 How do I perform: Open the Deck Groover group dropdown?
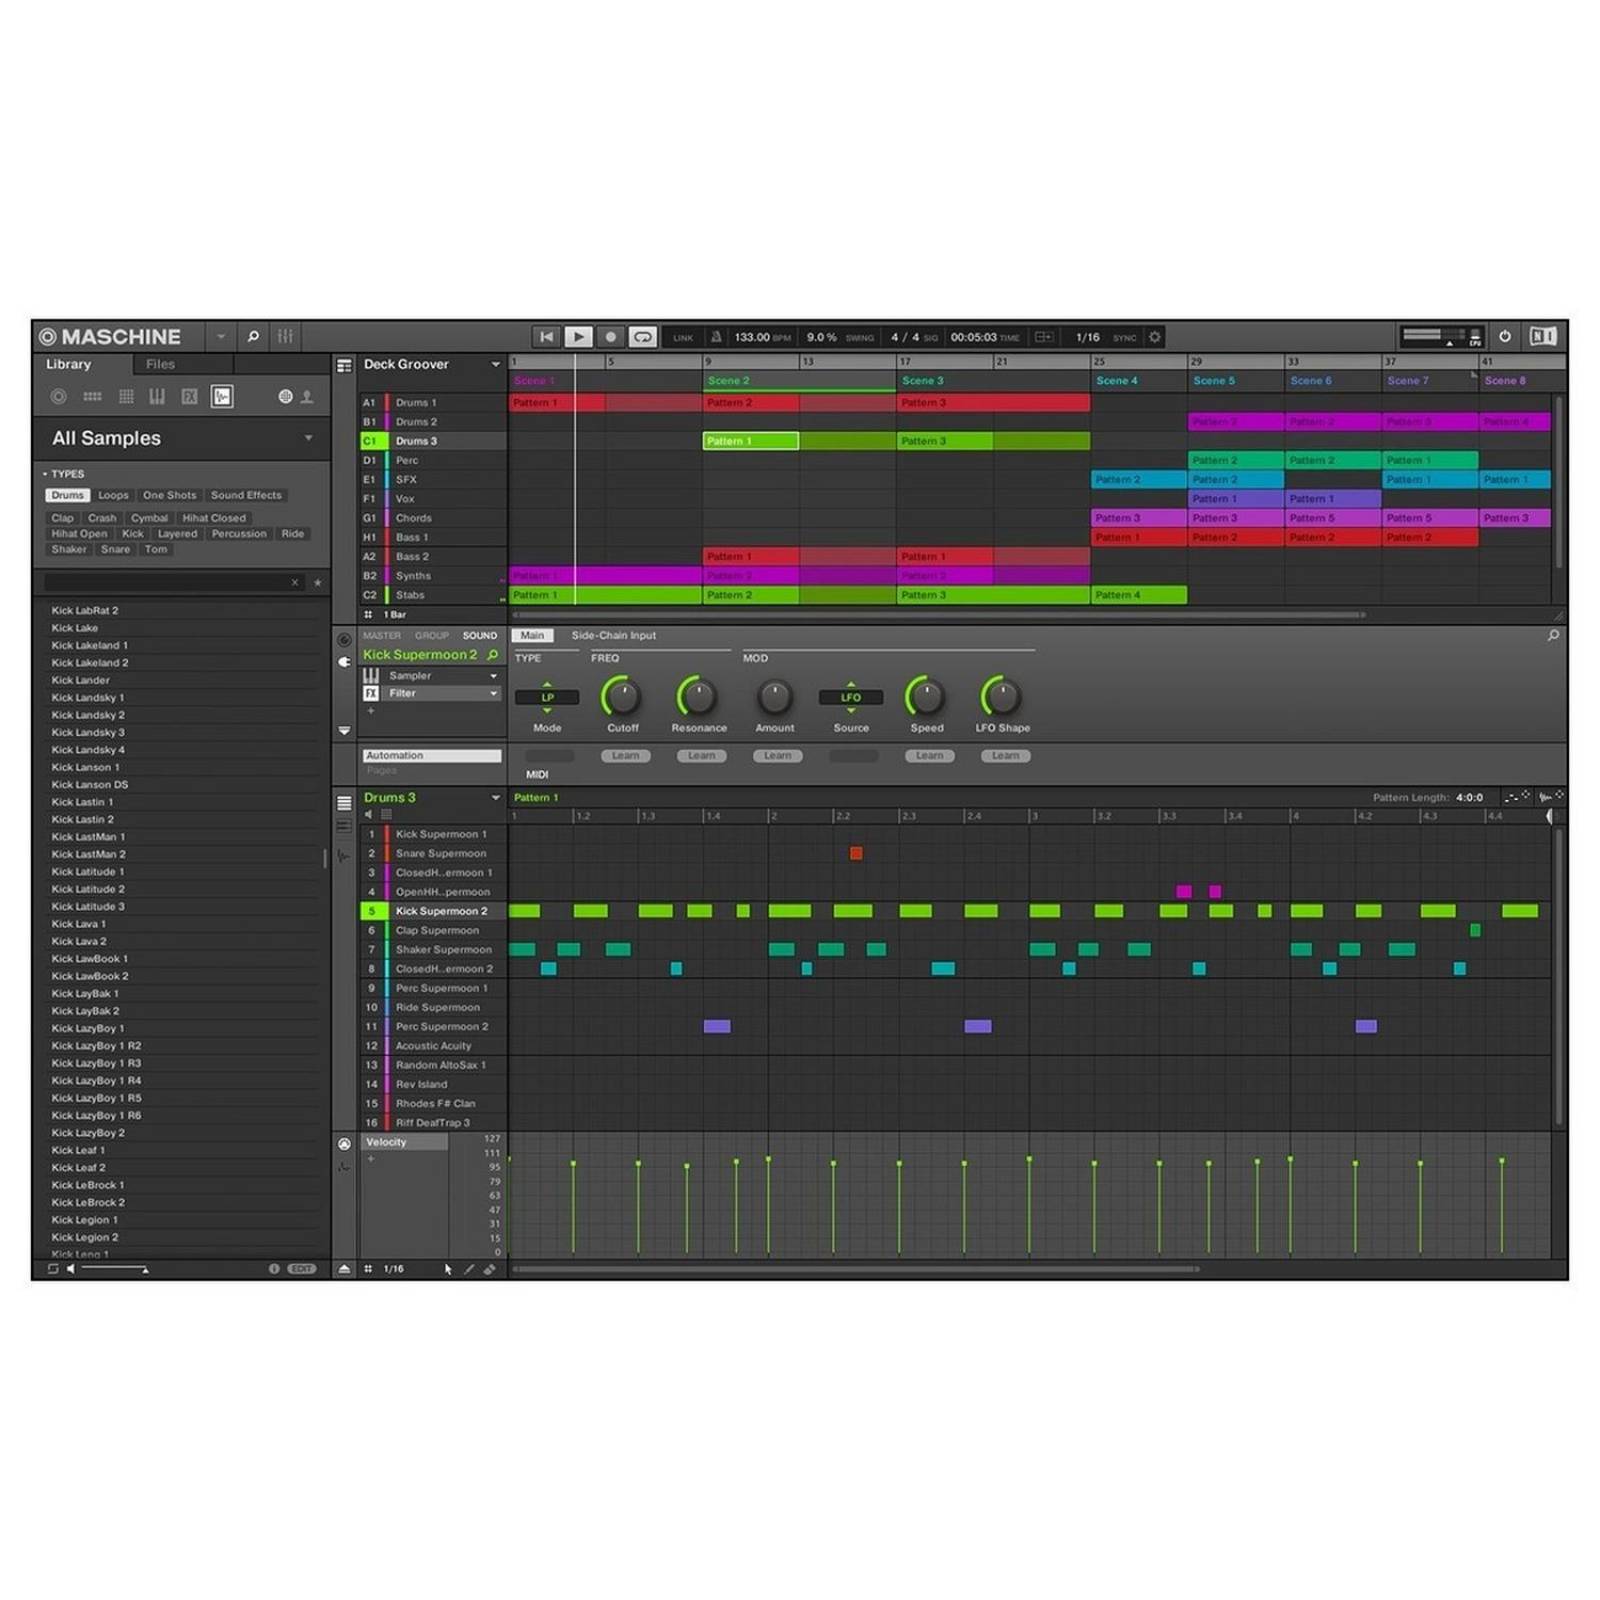coord(496,364)
